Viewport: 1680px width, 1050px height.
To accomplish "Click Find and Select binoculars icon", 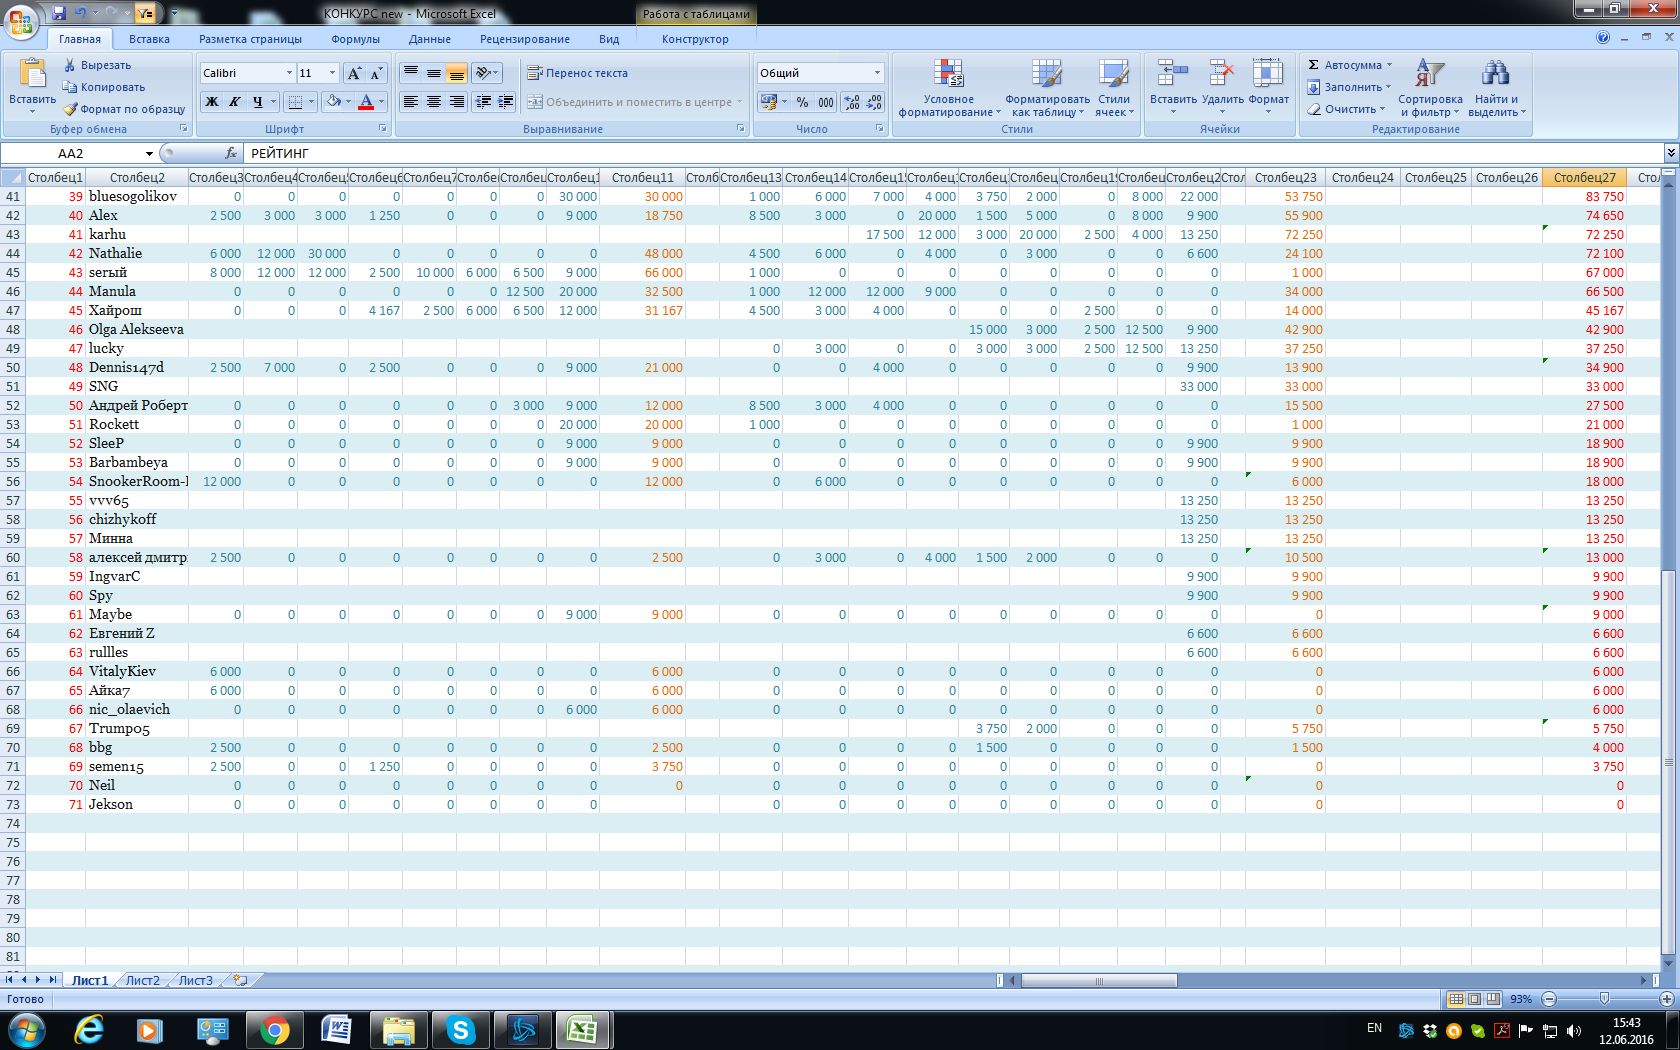I will click(1495, 74).
